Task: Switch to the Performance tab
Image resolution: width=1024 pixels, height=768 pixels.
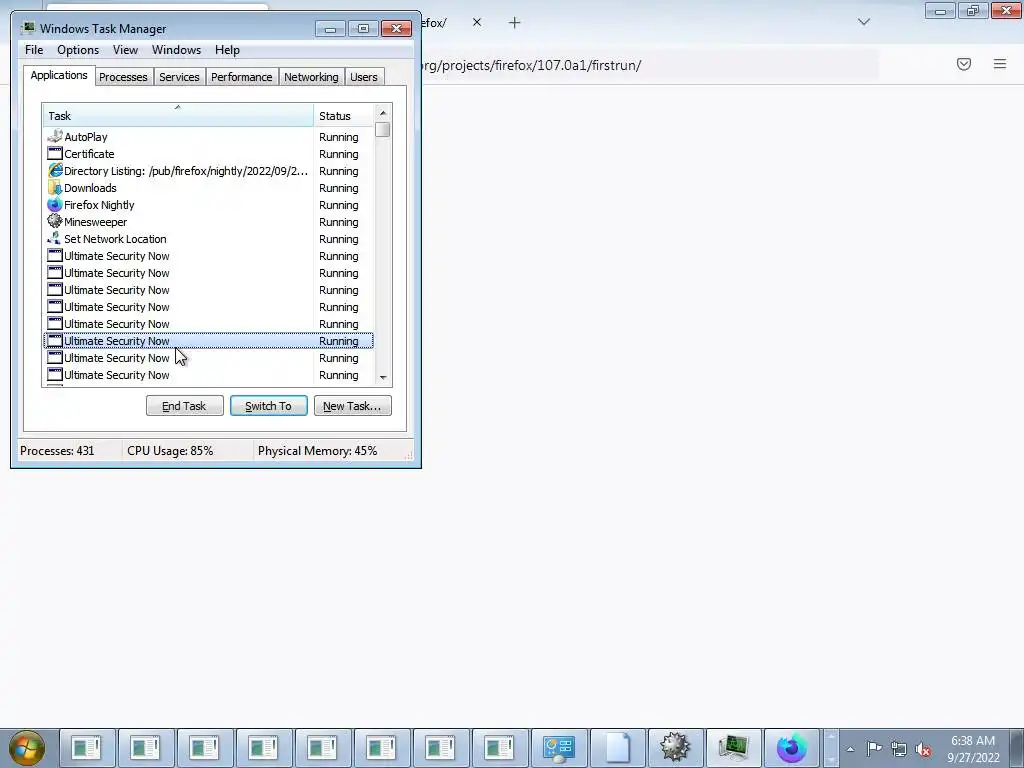Action: tap(241, 77)
